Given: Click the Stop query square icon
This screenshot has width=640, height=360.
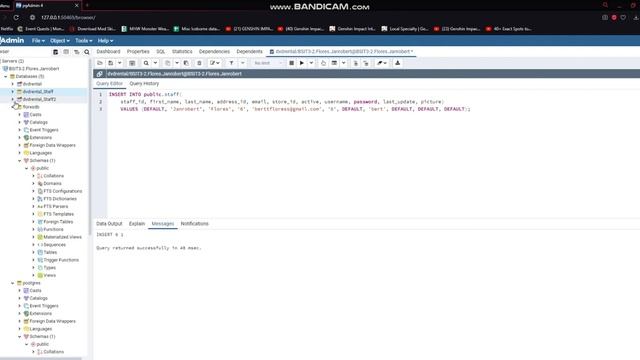Looking at the screenshot, I should tap(291, 63).
